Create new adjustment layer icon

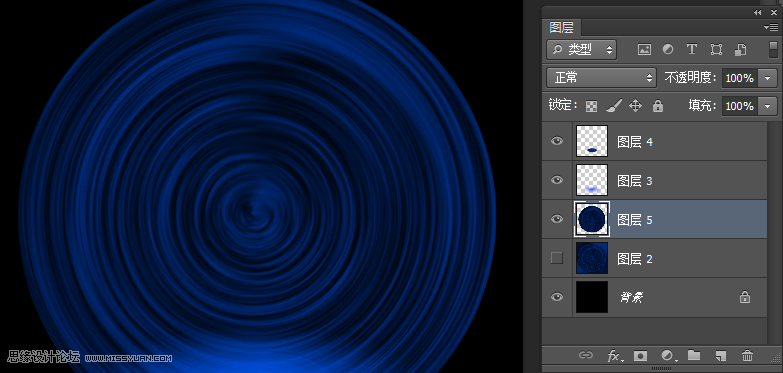tap(668, 356)
